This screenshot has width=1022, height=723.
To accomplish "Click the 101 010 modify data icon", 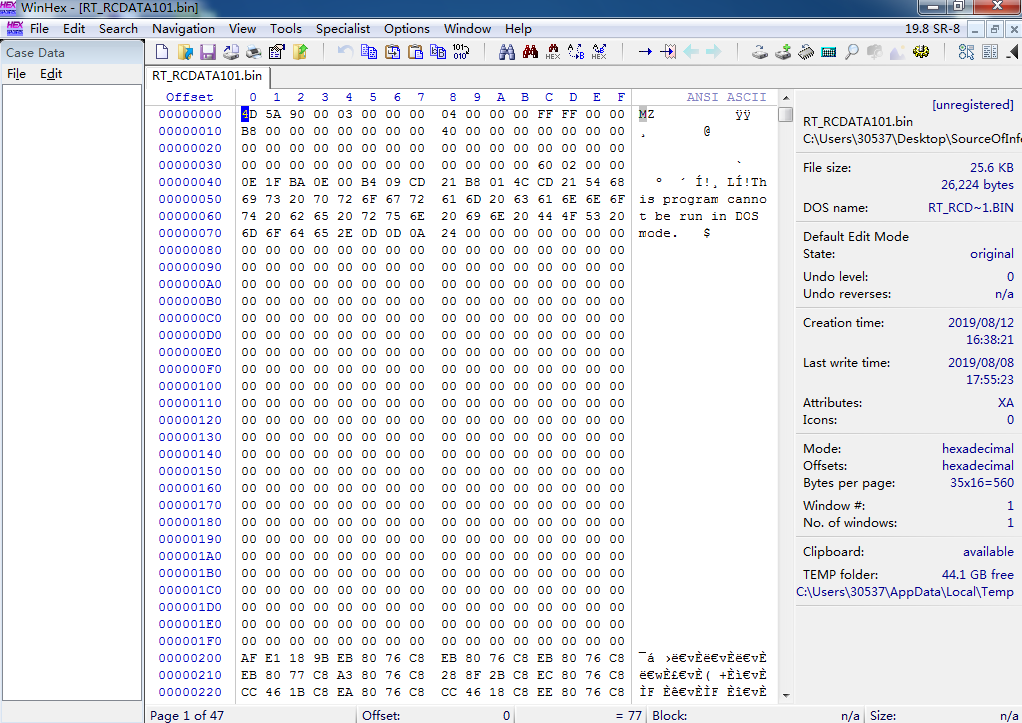I will 461,52.
